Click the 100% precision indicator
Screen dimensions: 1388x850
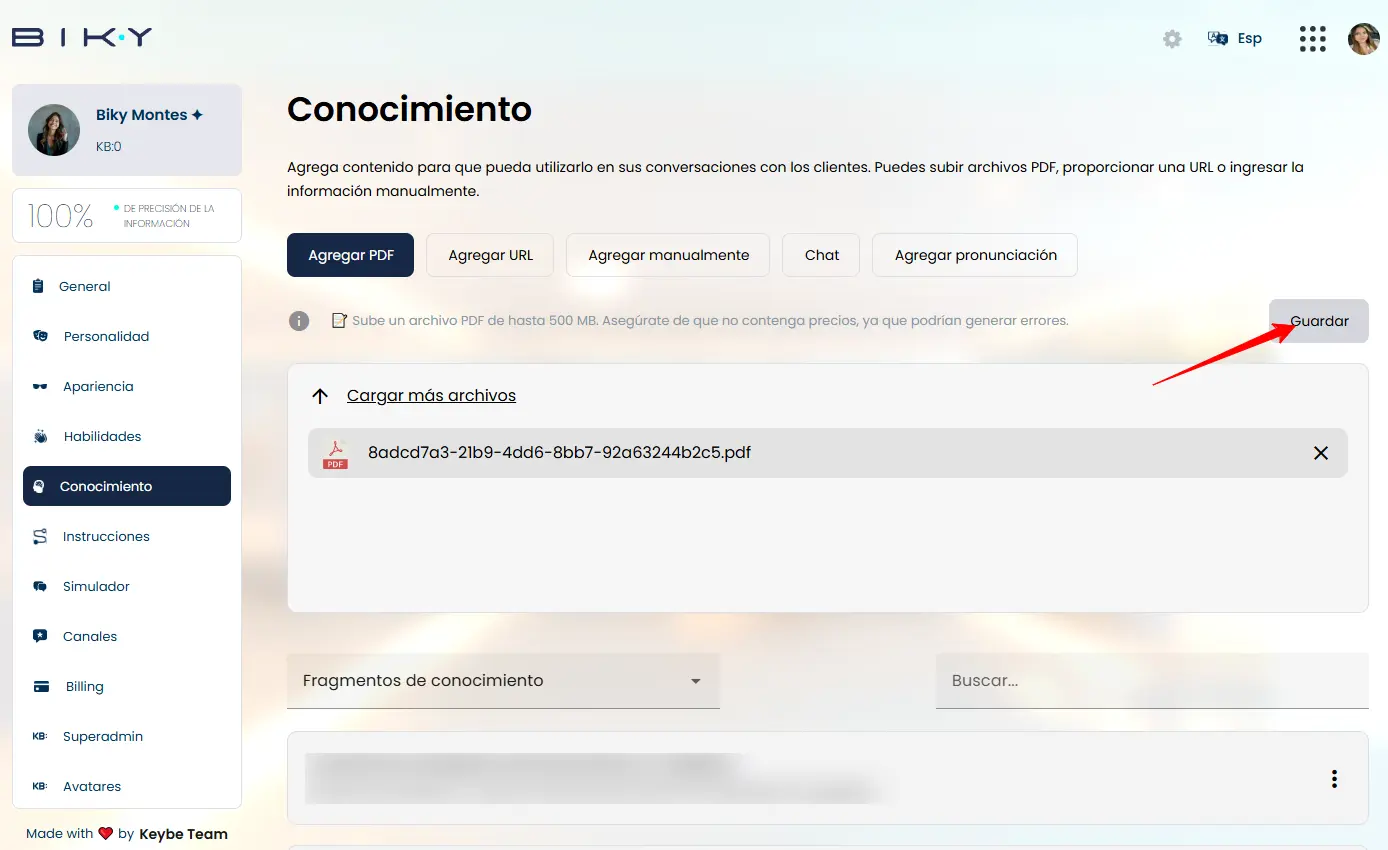127,216
